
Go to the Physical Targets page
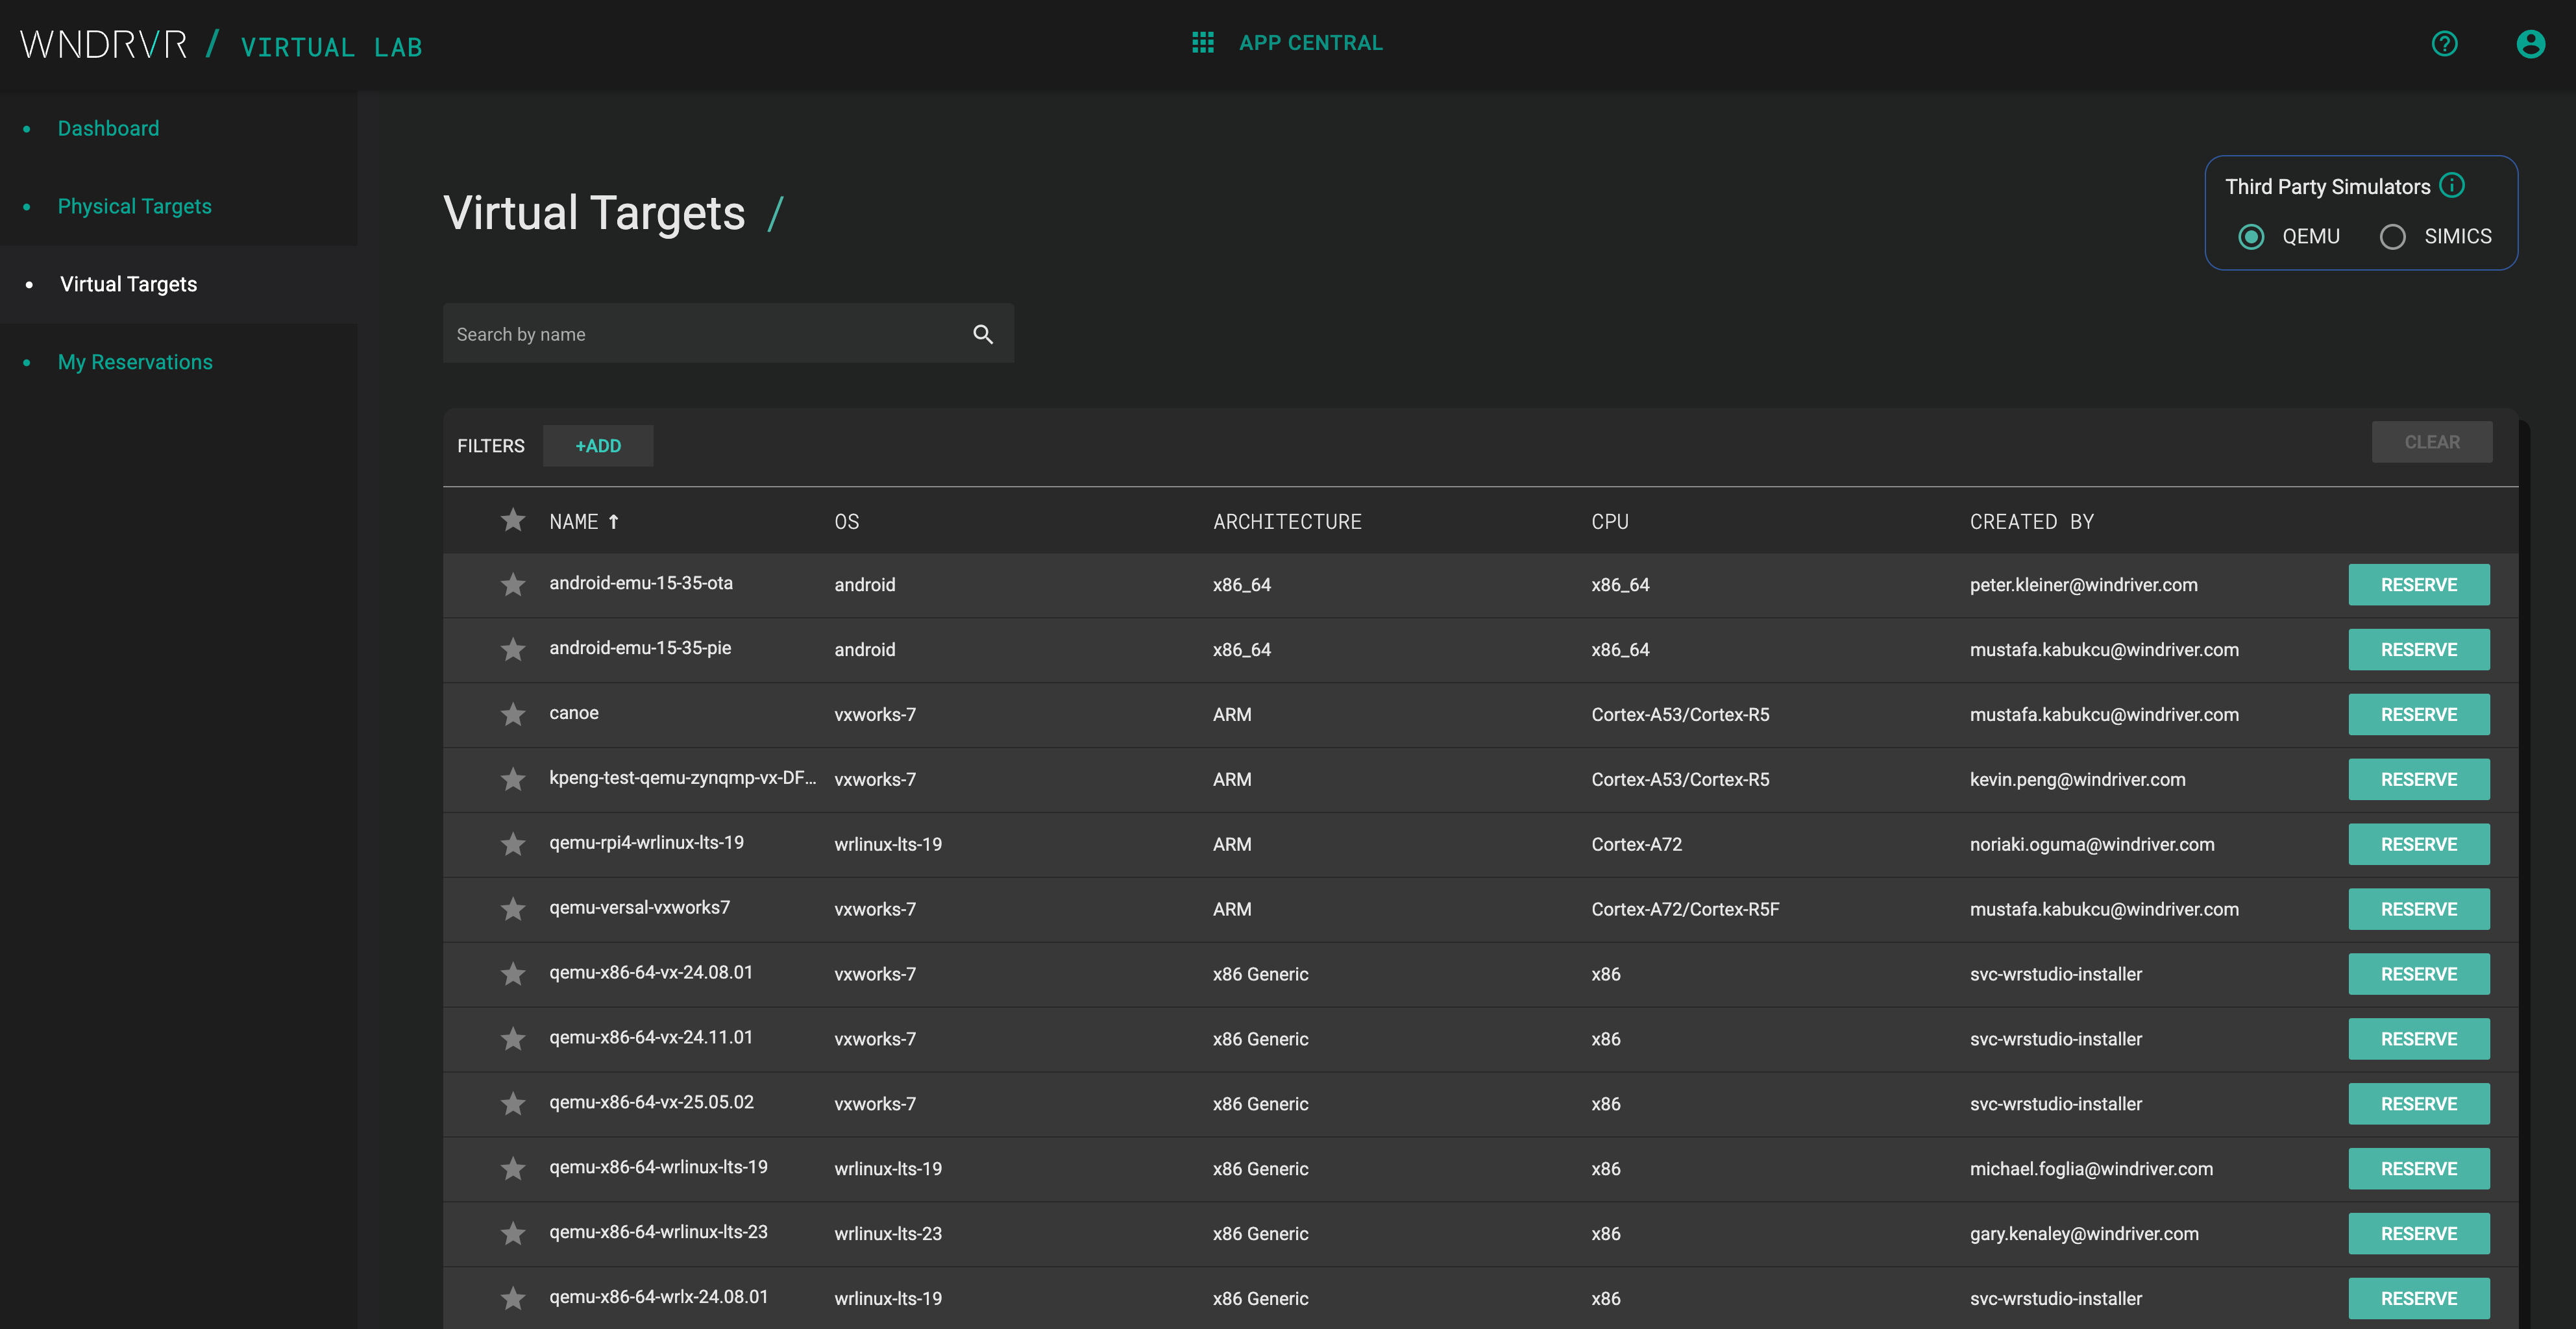[134, 206]
